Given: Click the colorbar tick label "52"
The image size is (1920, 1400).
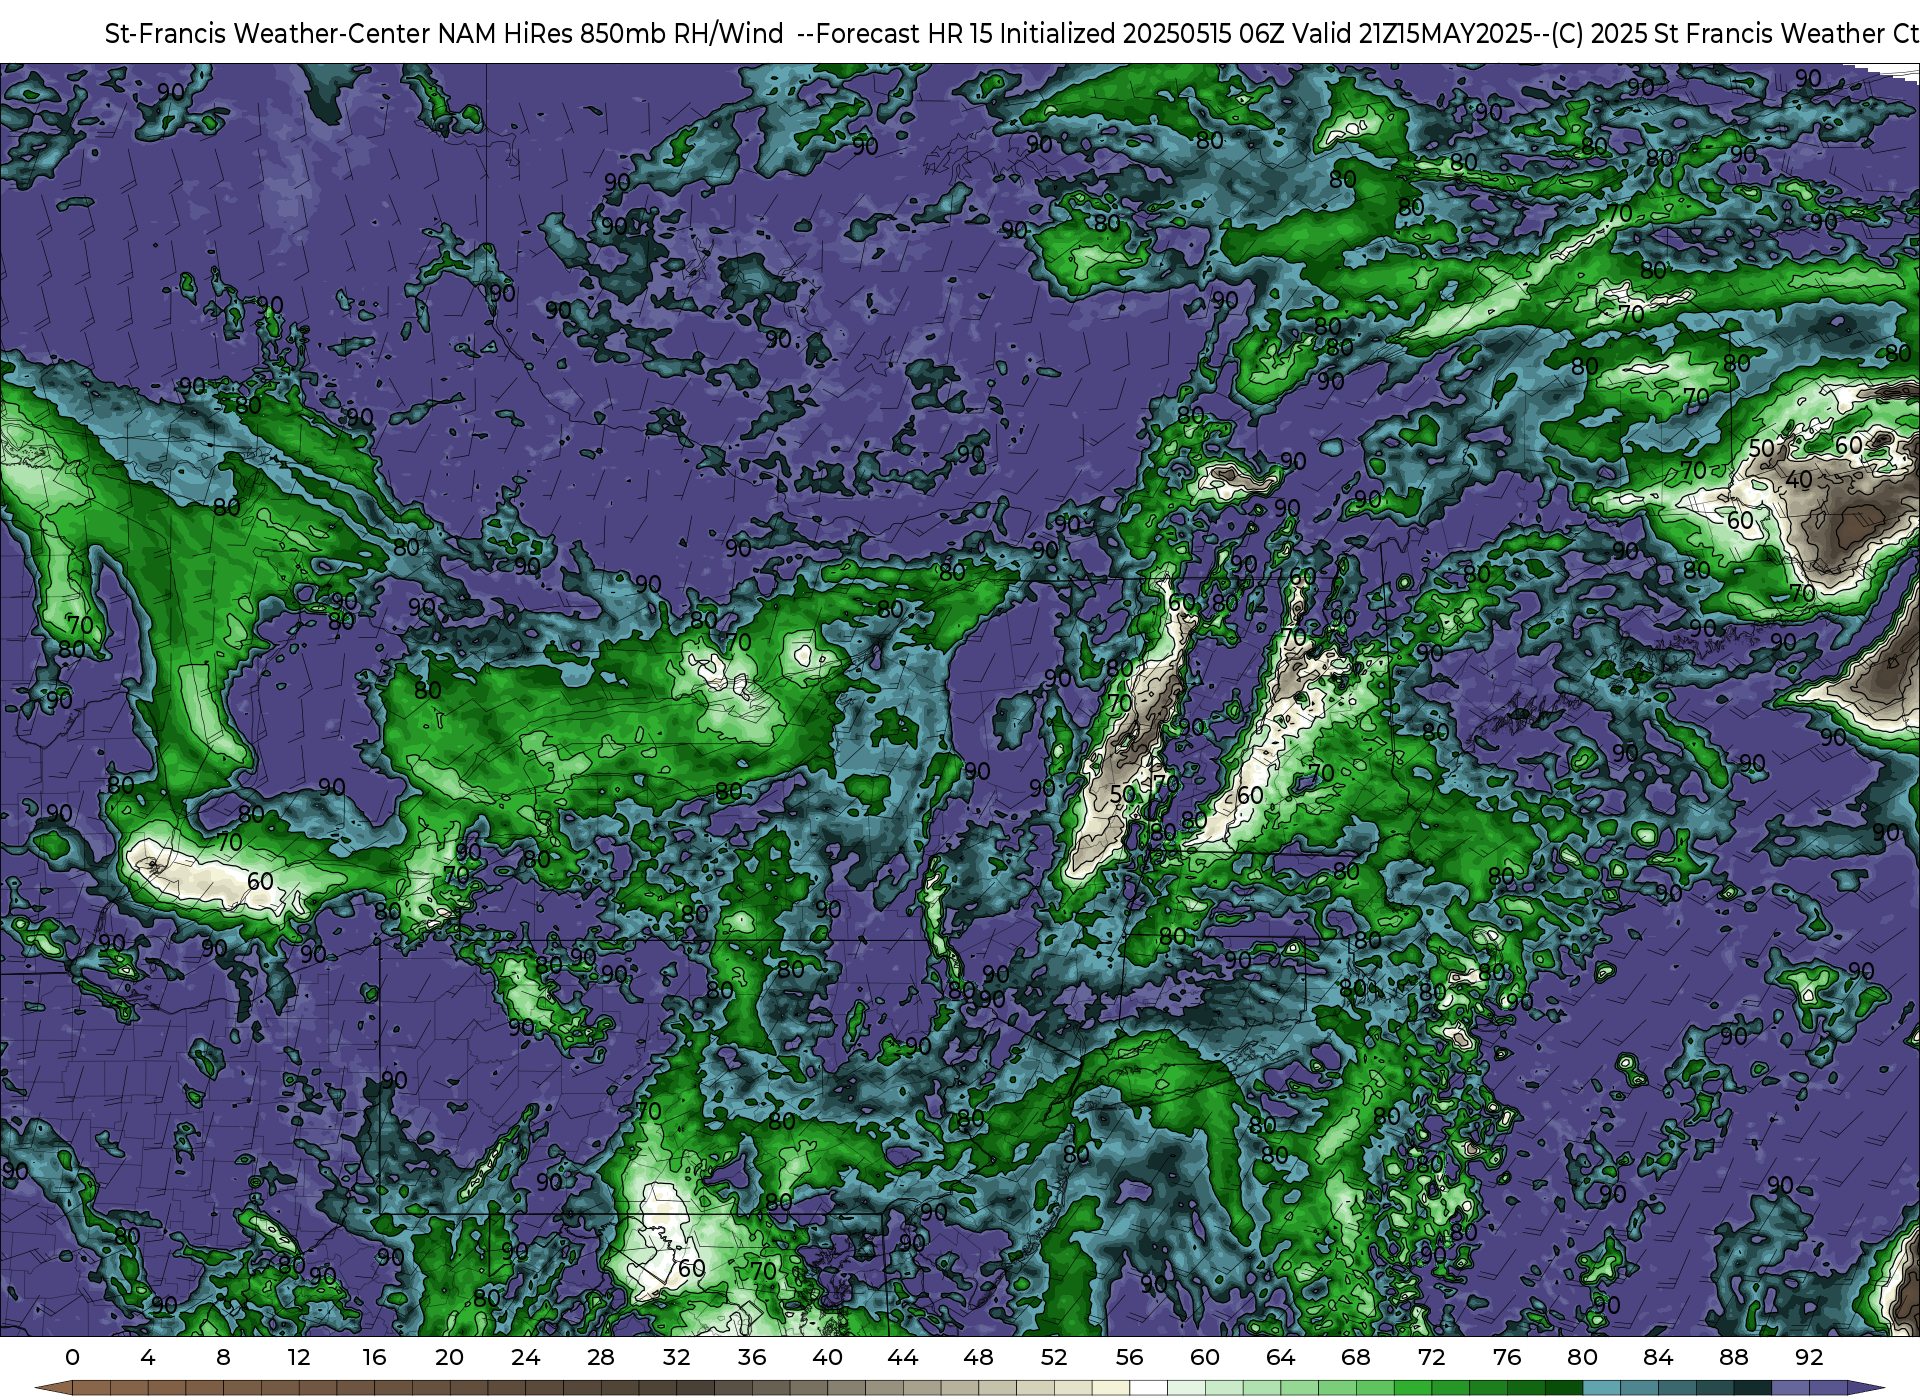Looking at the screenshot, I should (1054, 1357).
